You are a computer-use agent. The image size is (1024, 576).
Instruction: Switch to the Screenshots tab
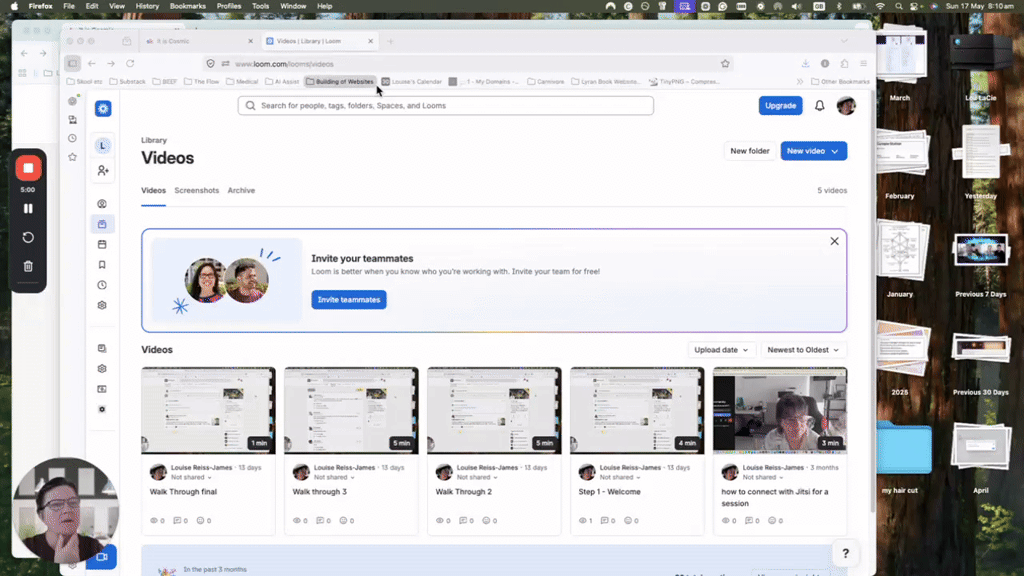197,191
